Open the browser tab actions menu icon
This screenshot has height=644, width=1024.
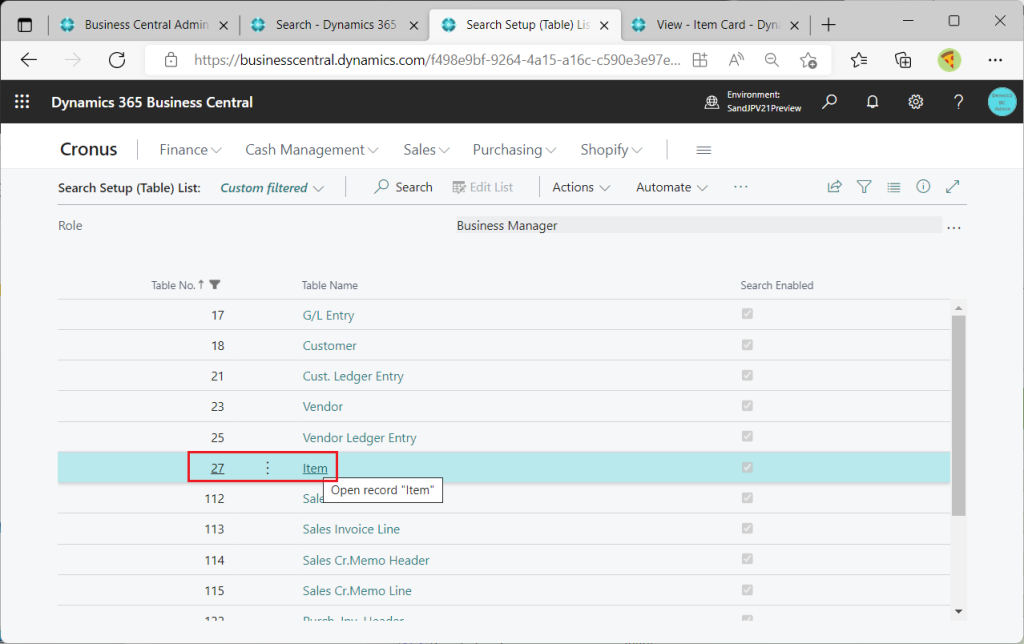click(25, 25)
